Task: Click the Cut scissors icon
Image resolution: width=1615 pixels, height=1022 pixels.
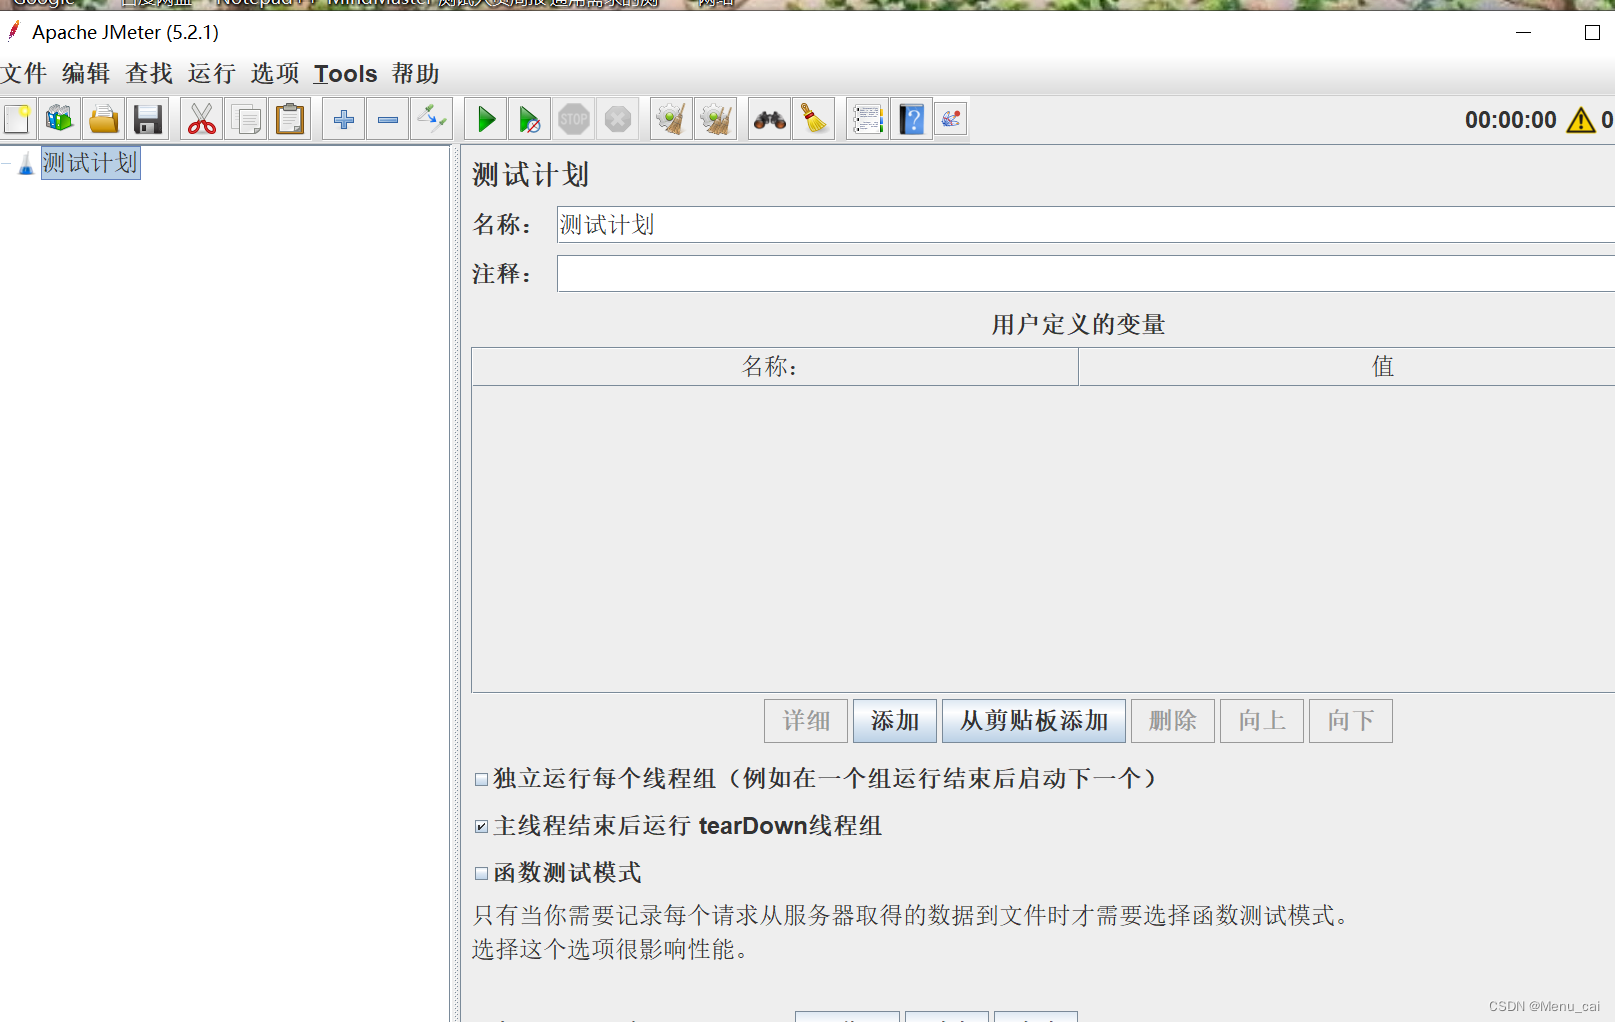Action: pyautogui.click(x=202, y=120)
